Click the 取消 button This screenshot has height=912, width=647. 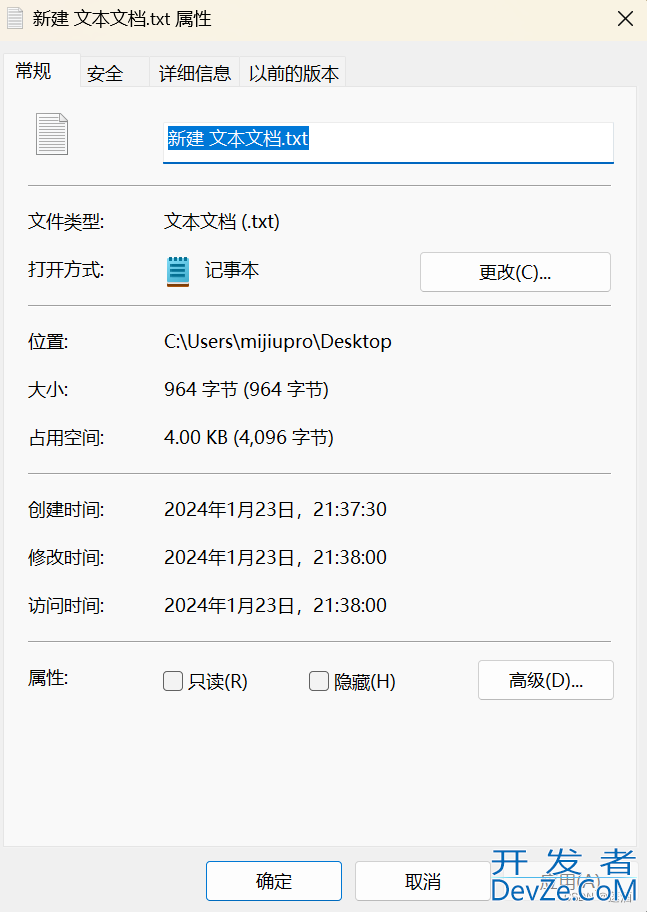[x=422, y=881]
